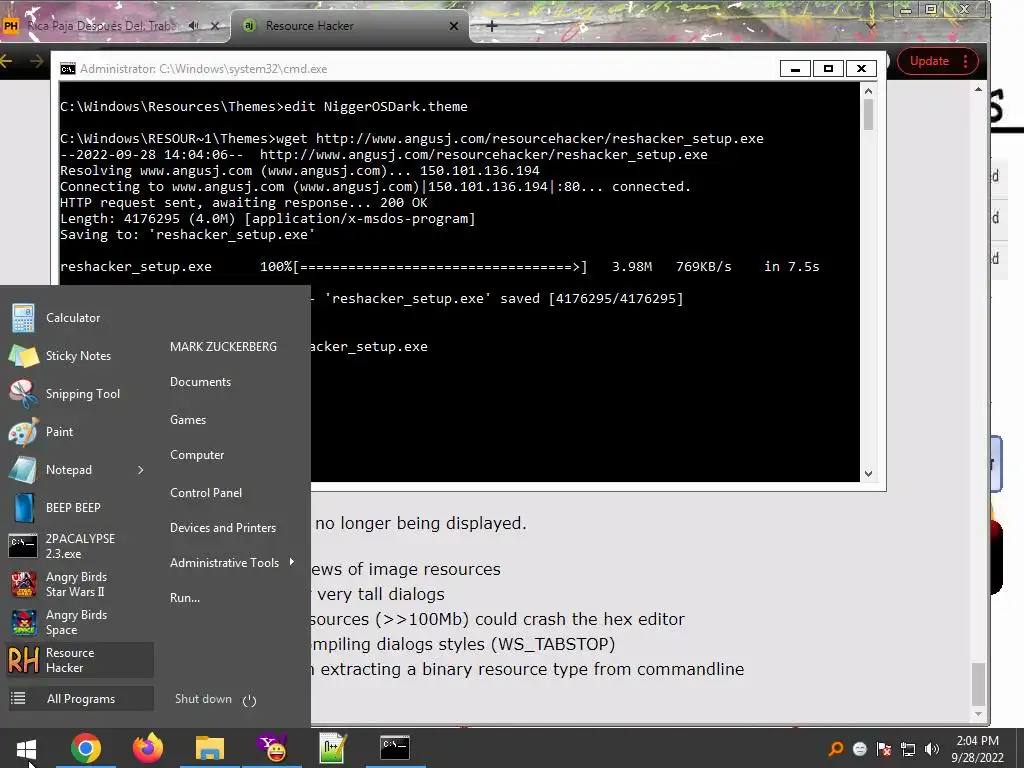The width and height of the screenshot is (1024, 768).
Task: Click the Windows Start button
Action: tap(26, 748)
